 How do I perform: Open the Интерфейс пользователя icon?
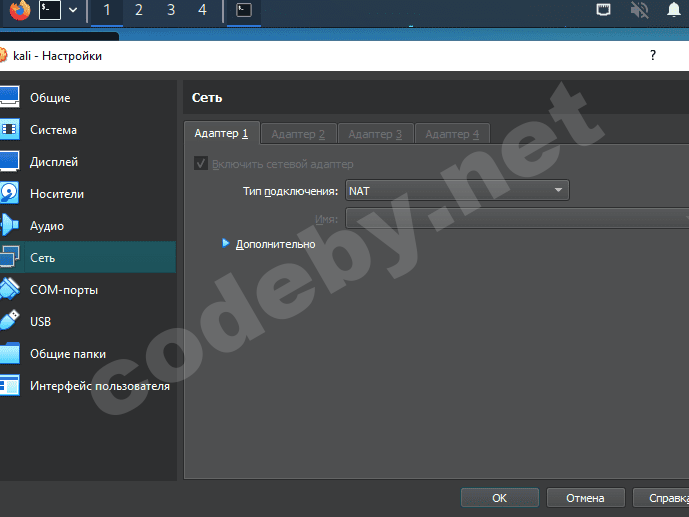[x=9, y=386]
